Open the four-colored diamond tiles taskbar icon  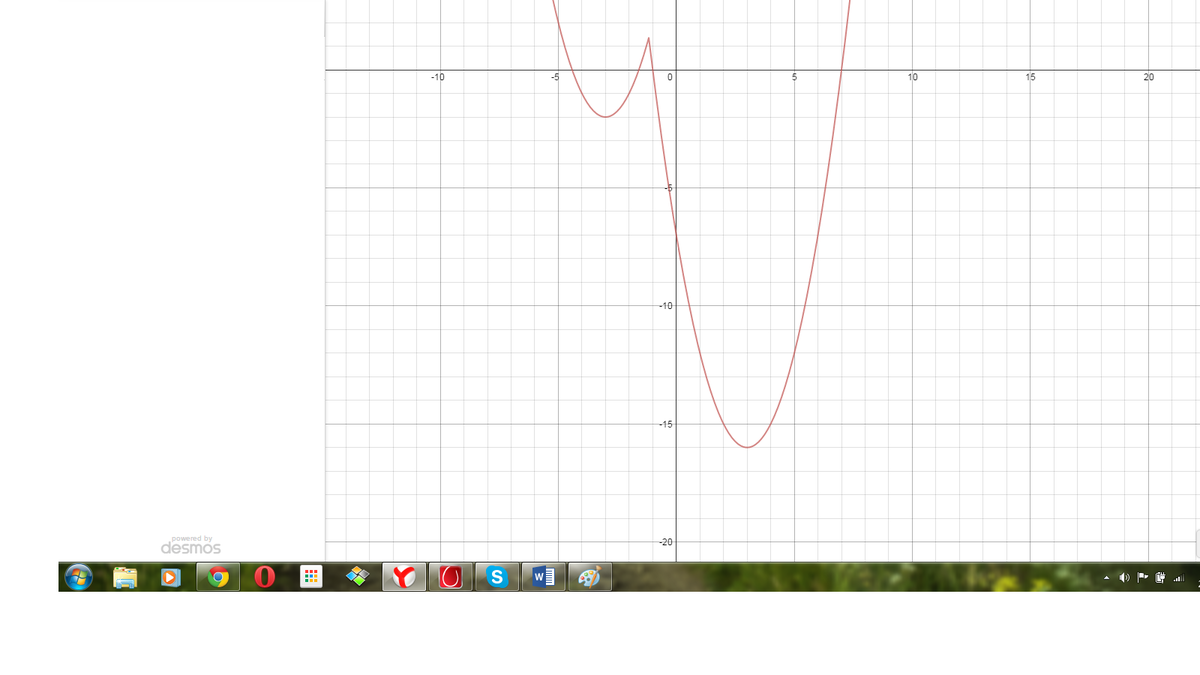tap(358, 577)
